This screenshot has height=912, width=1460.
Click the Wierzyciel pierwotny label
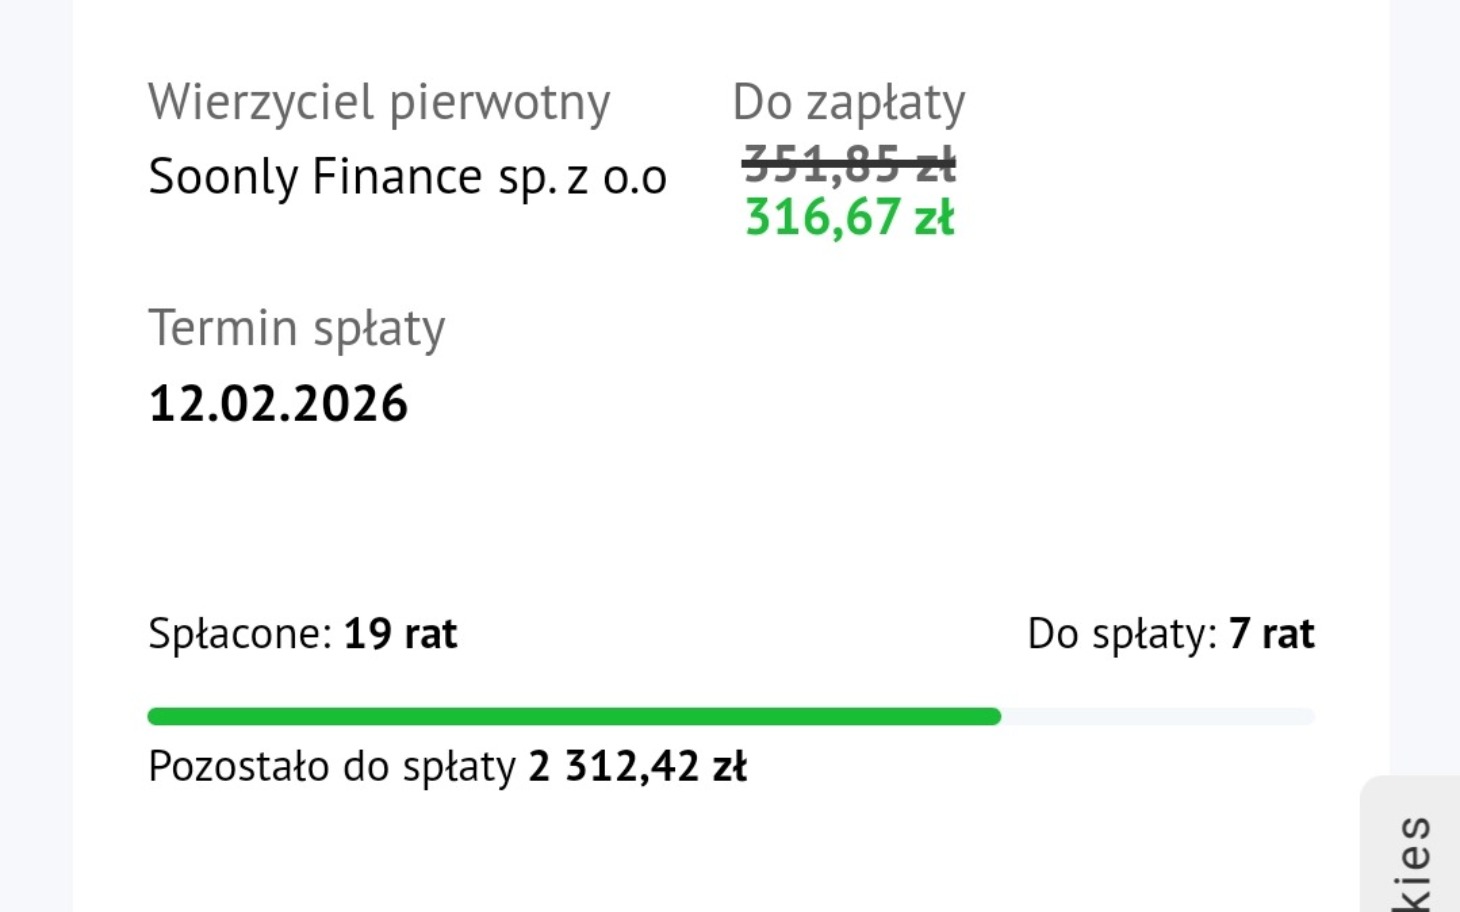379,101
